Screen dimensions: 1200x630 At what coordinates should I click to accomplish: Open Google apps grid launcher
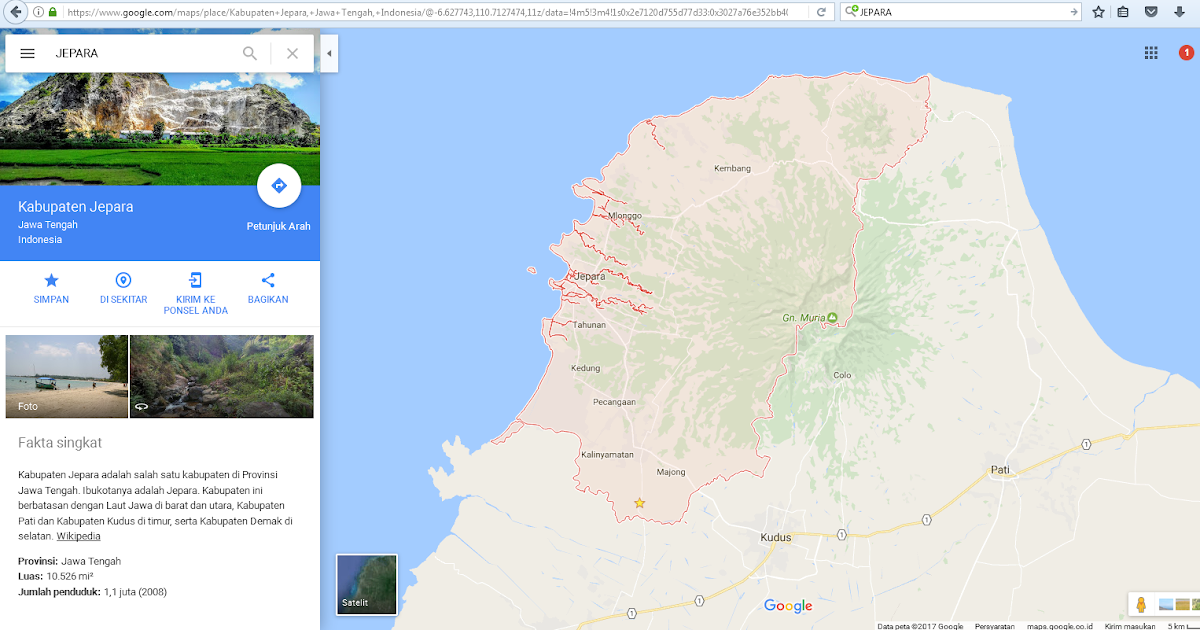point(1151,52)
